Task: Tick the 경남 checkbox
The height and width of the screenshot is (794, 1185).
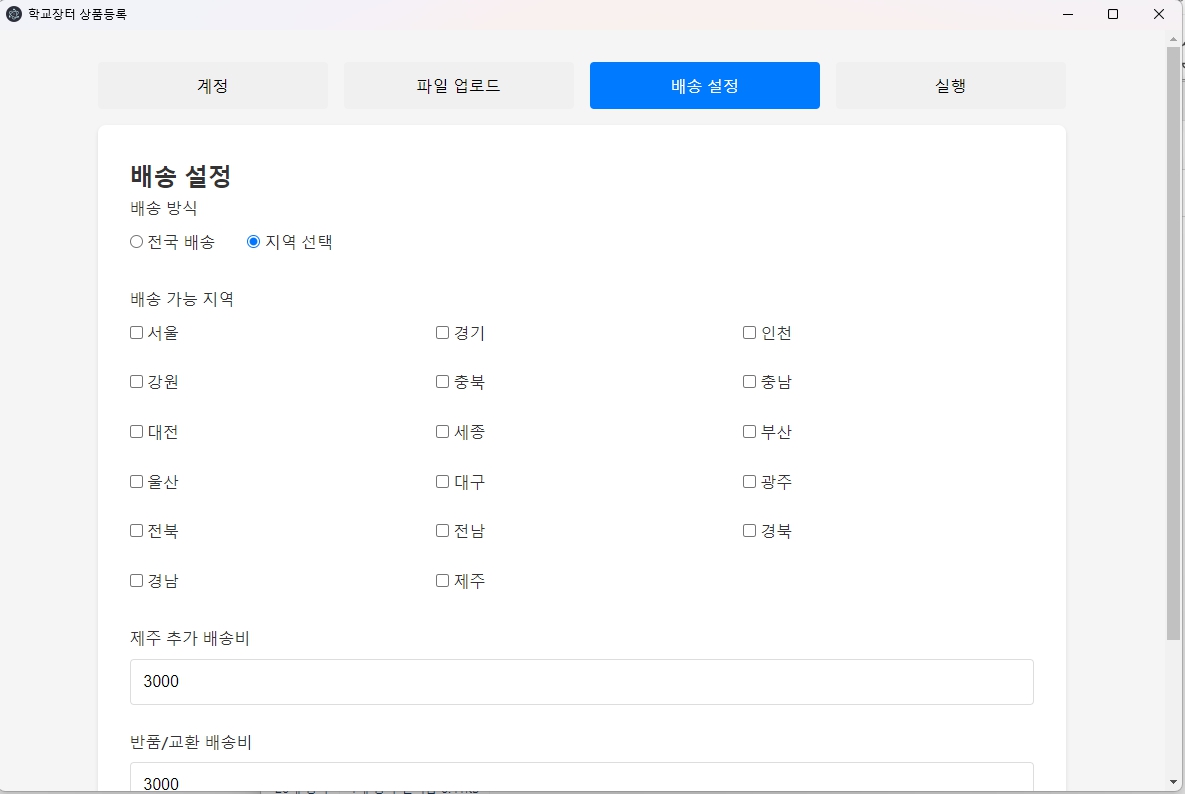Action: coord(137,581)
